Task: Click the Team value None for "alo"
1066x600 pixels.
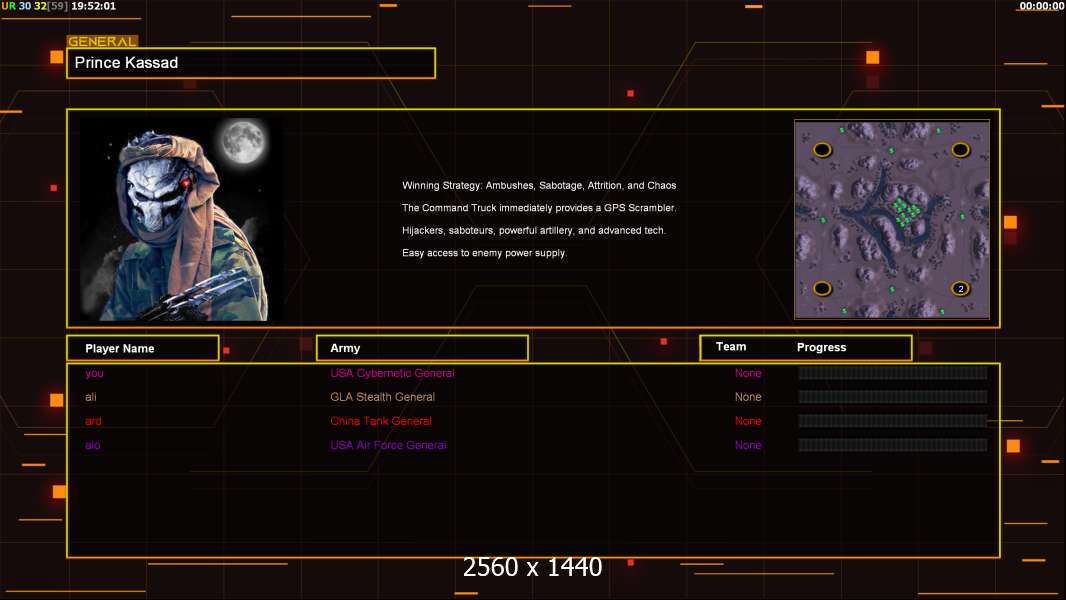Action: click(748, 445)
